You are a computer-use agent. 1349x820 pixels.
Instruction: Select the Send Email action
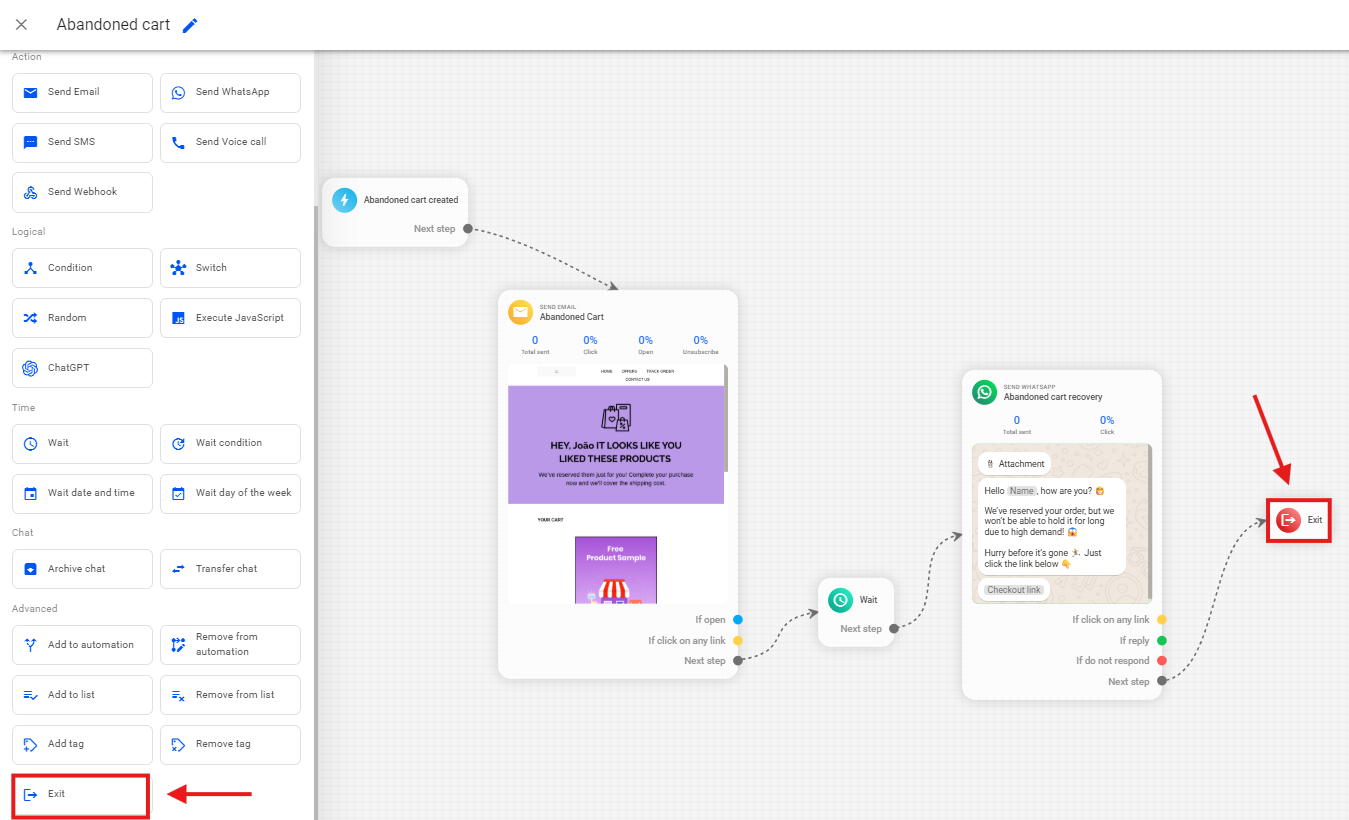click(x=82, y=92)
